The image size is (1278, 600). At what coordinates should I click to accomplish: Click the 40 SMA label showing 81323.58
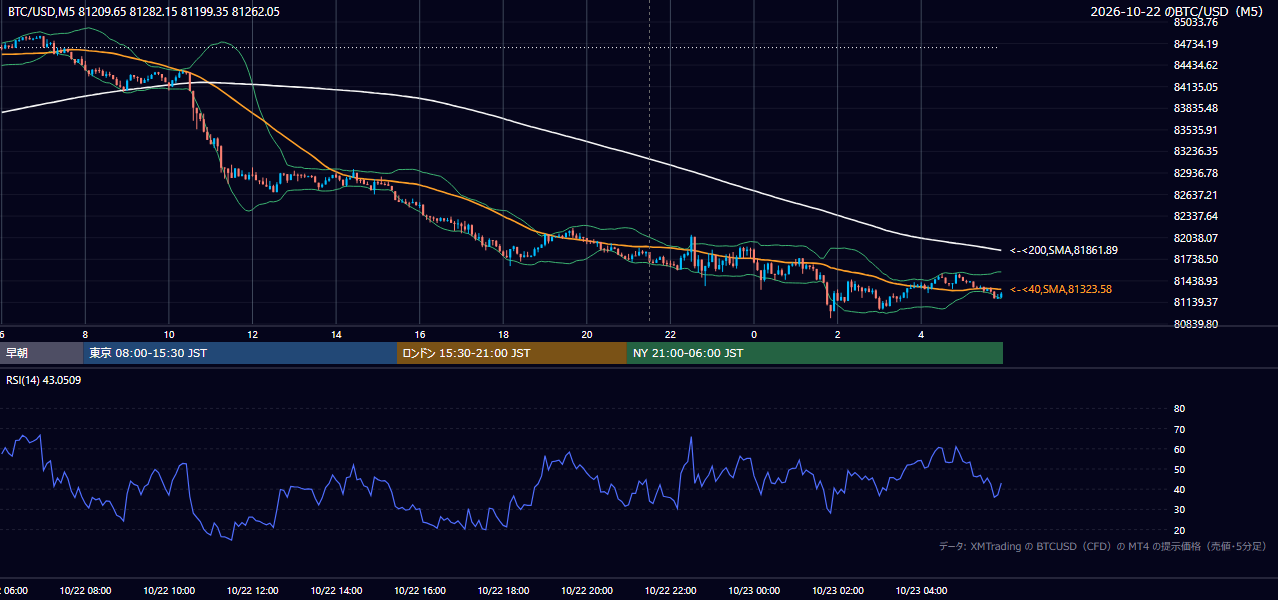pos(1061,289)
